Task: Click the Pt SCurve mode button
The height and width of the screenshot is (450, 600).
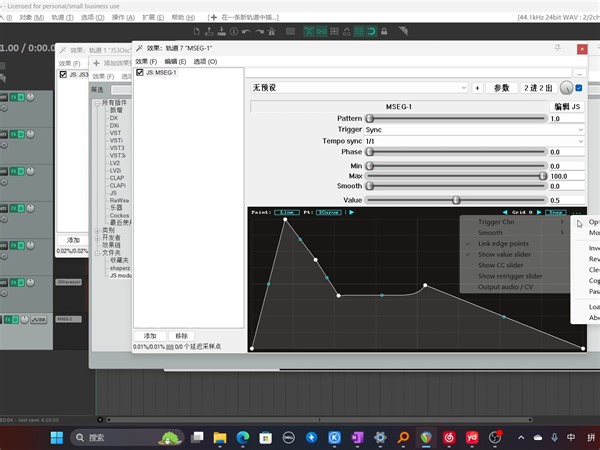Action: tap(328, 212)
